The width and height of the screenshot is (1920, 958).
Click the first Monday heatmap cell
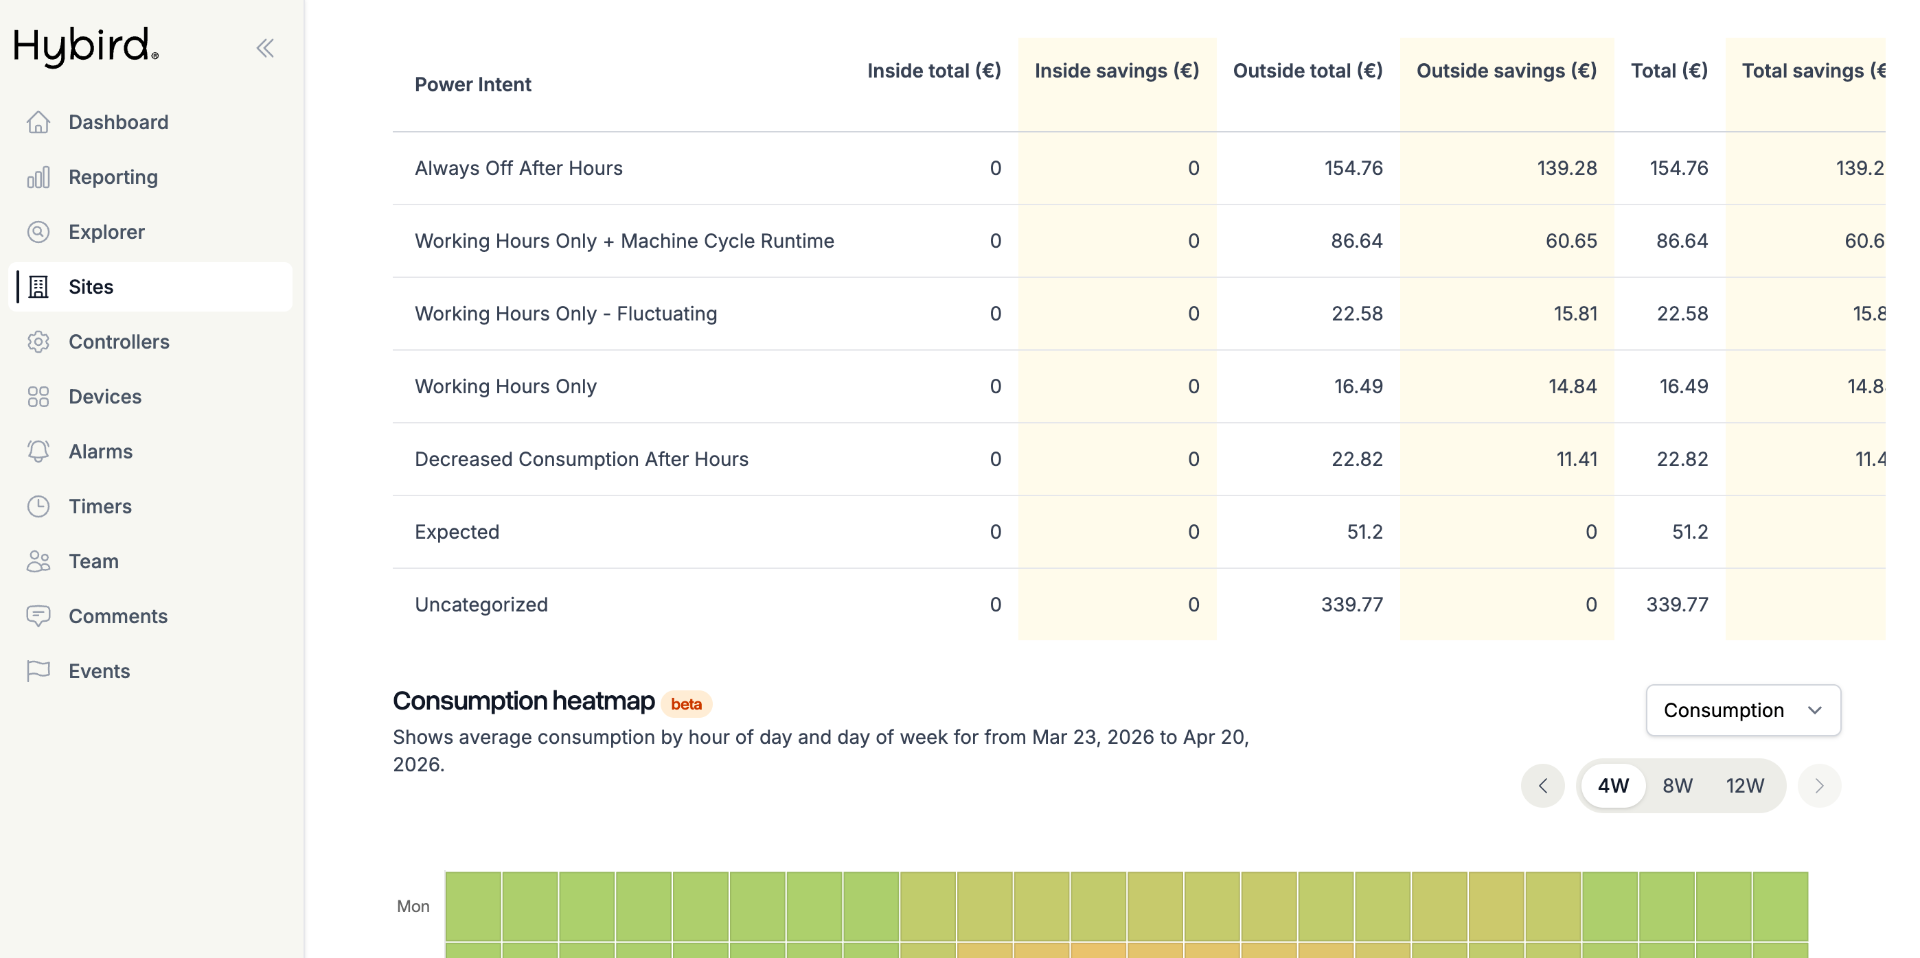tap(473, 906)
